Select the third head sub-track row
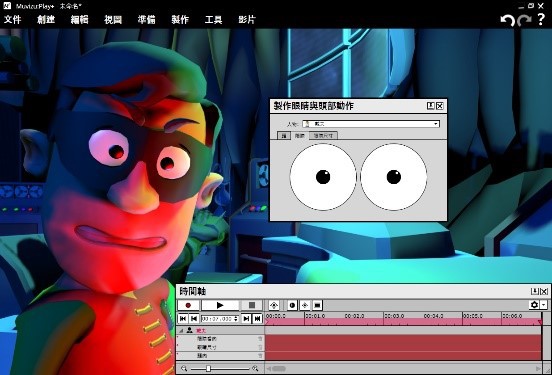The image size is (552, 375). [220, 356]
